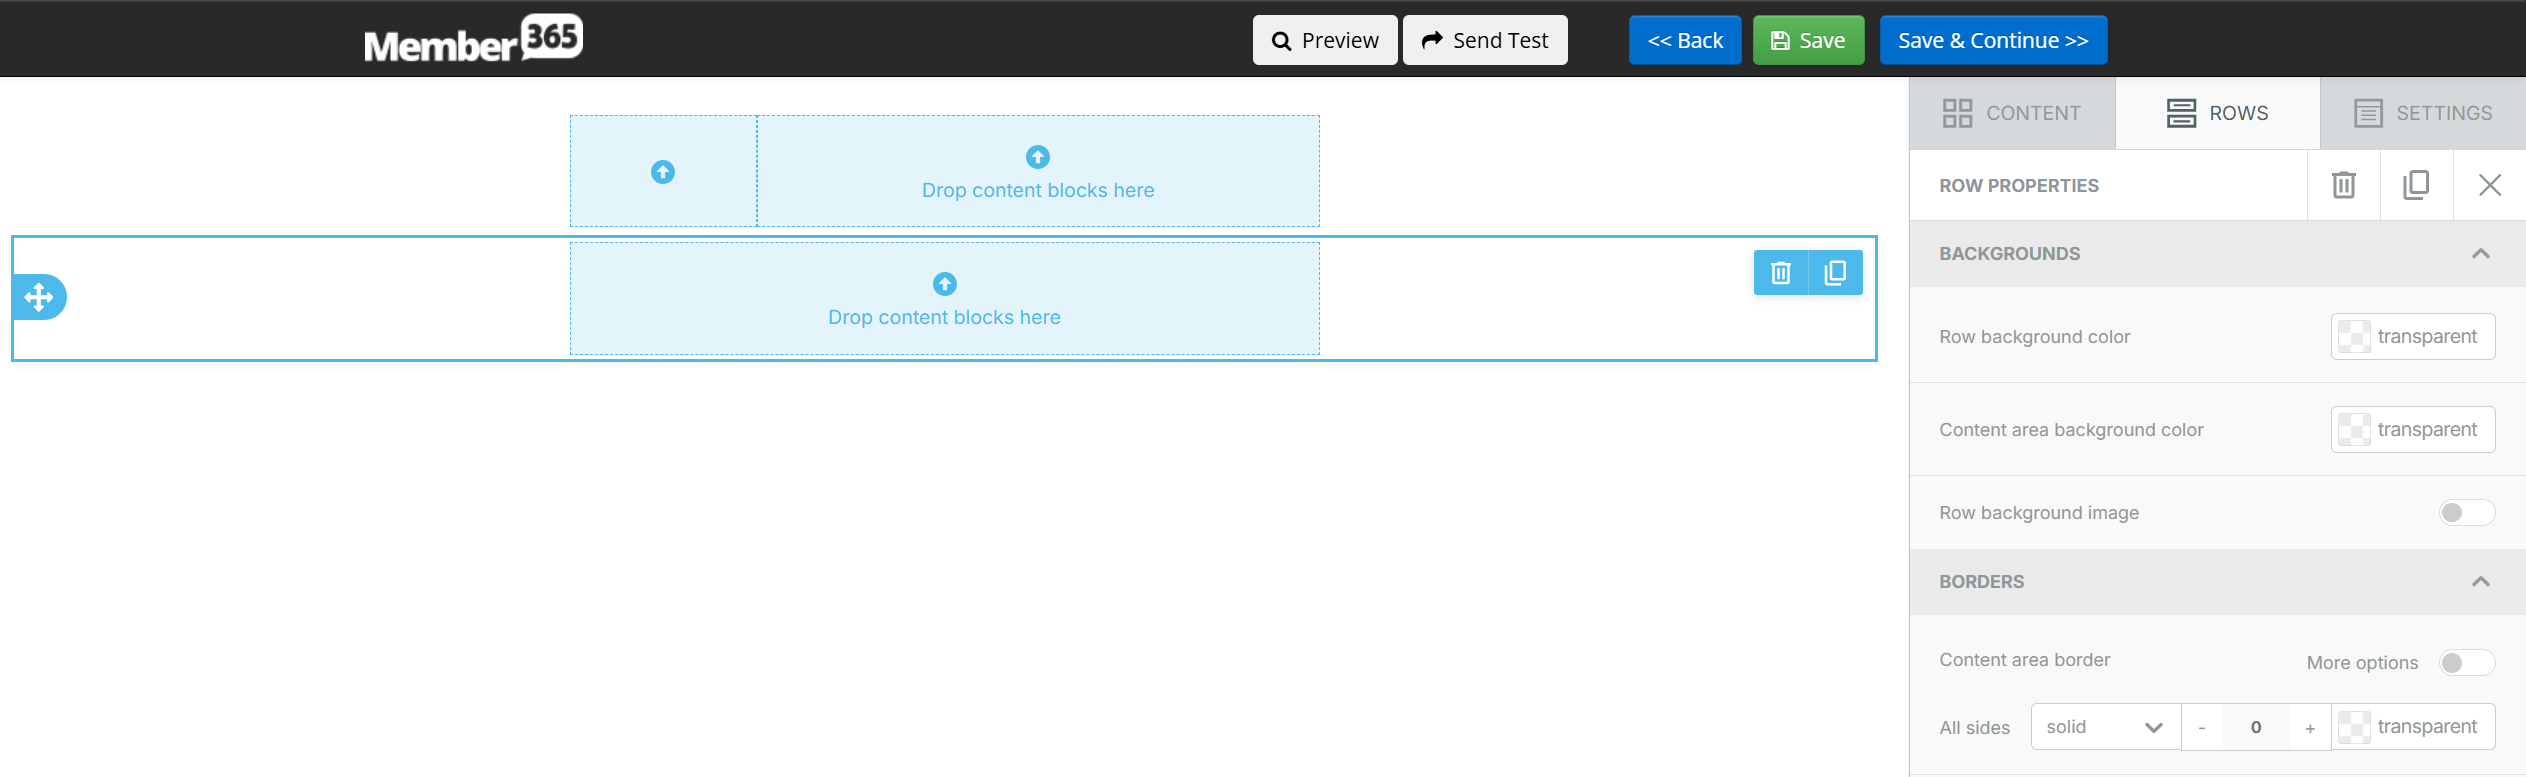
Task: Click the Preview button
Action: [x=1324, y=40]
